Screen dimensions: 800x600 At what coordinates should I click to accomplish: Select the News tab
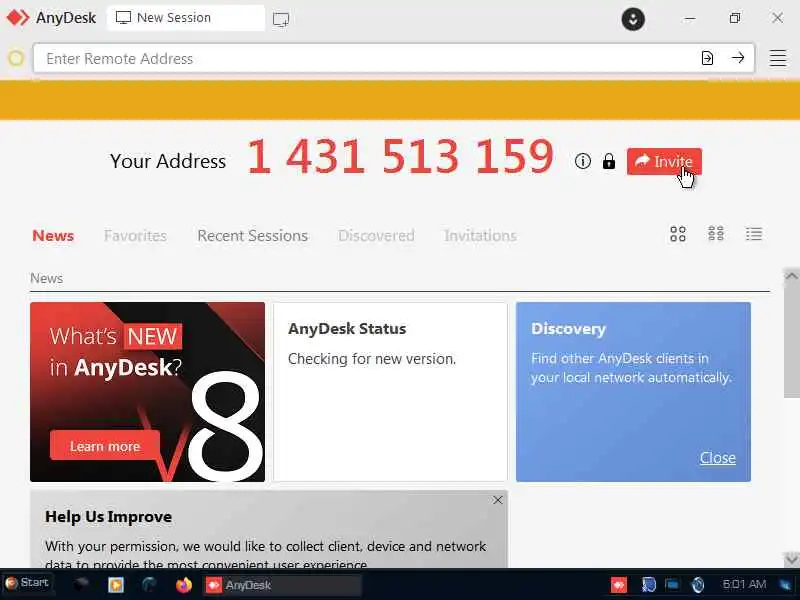53,236
